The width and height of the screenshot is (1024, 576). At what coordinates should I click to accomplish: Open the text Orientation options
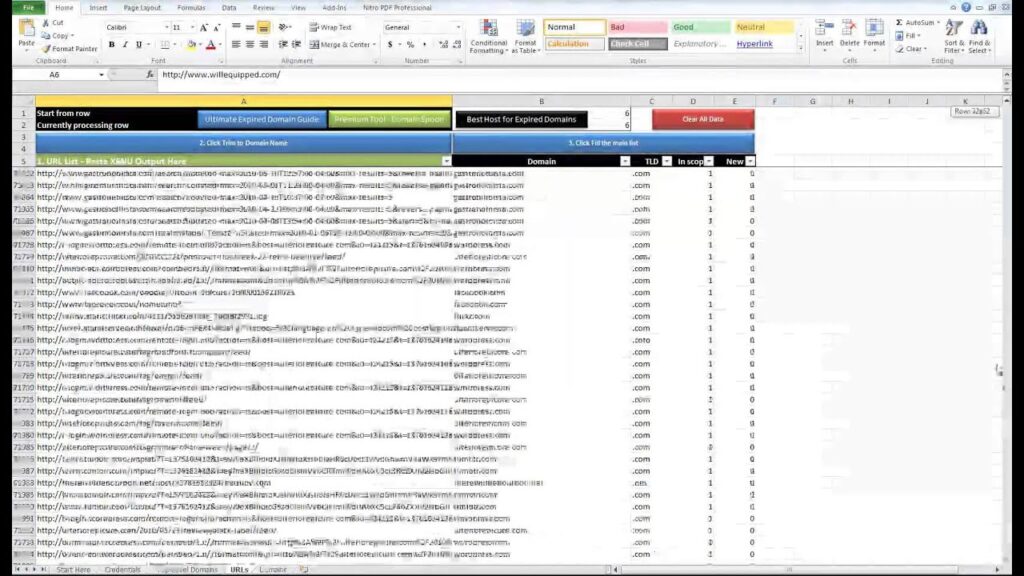pos(285,27)
